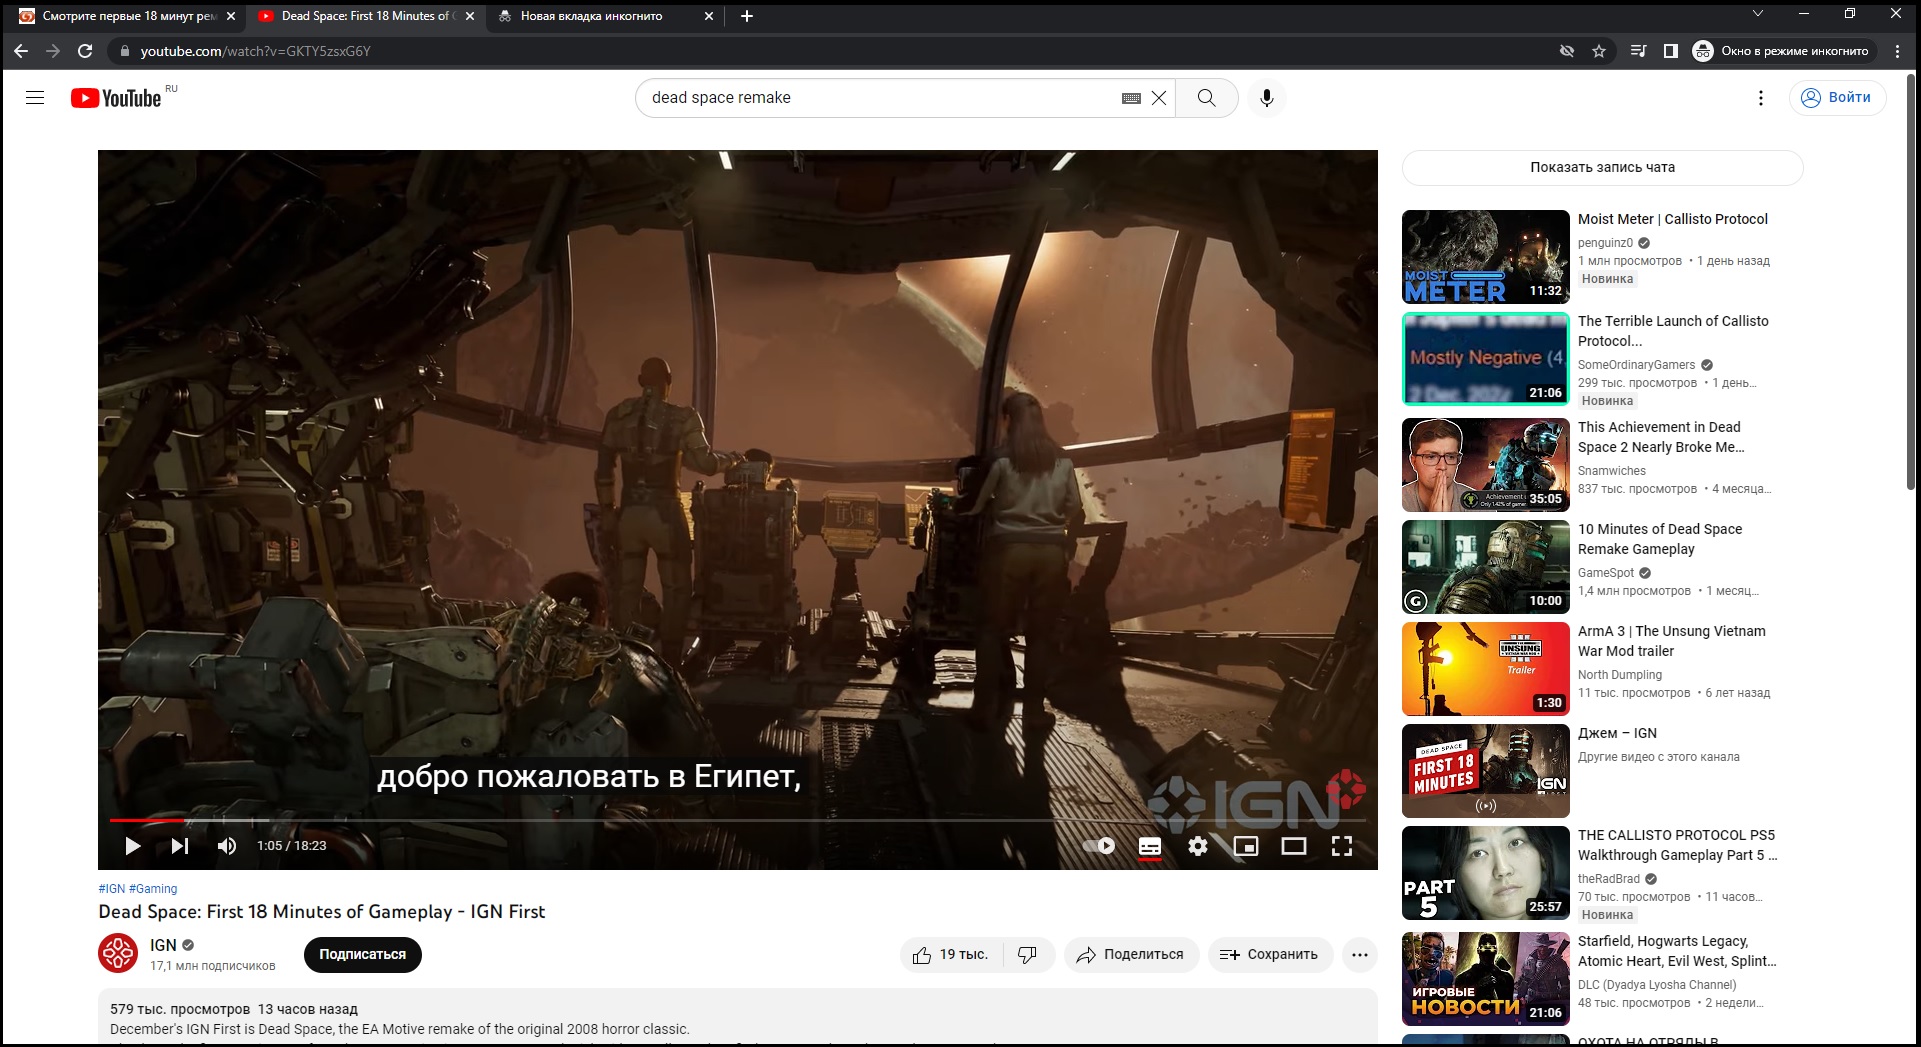Switch to miniplayer mode

[1246, 846]
